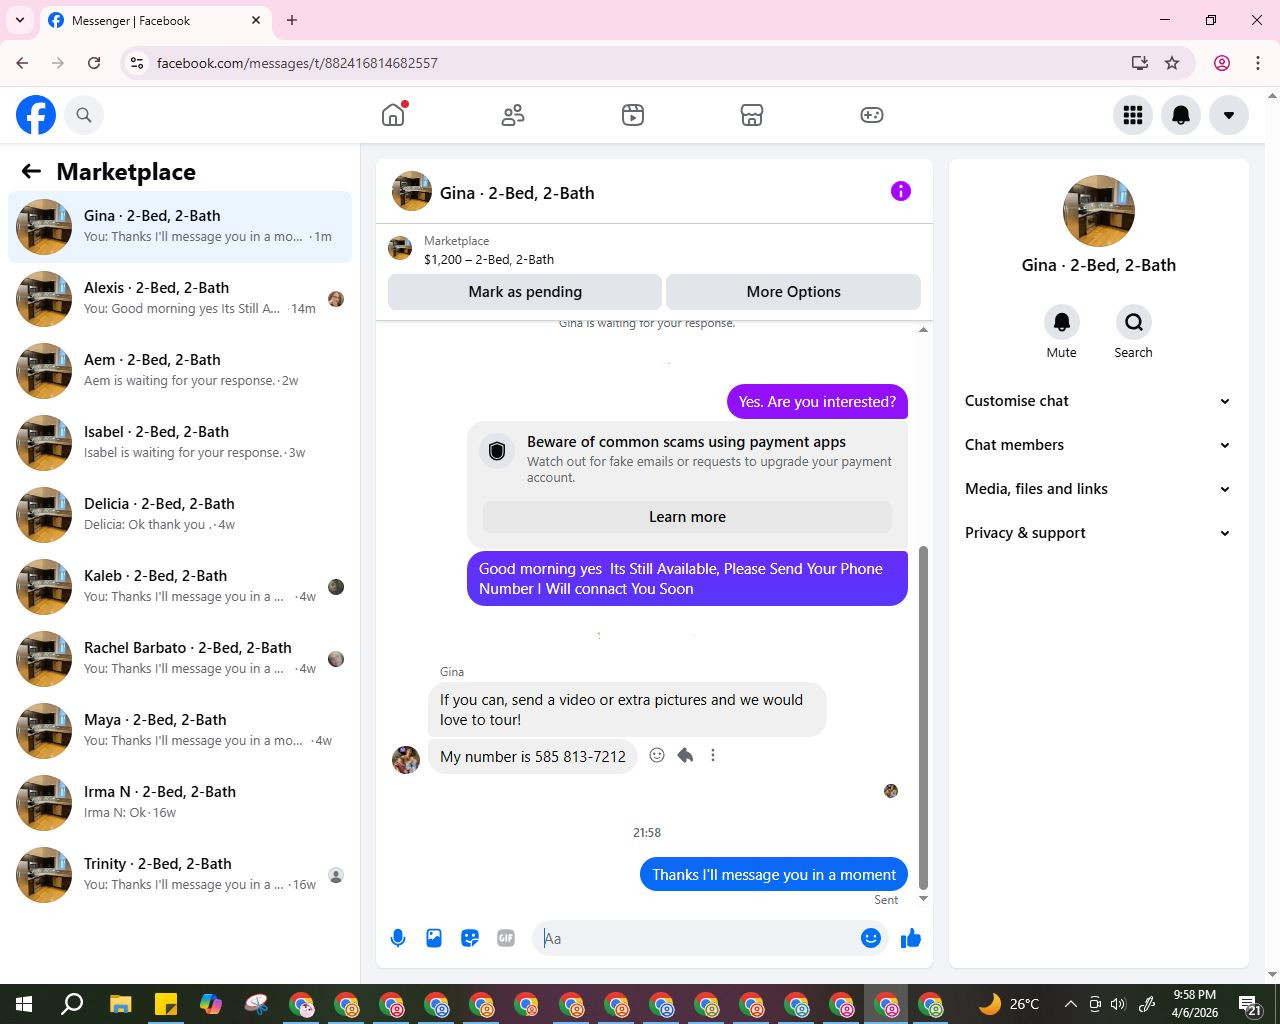Screen dimensions: 1280x1024
Task: React to the phone number message
Action: point(657,756)
